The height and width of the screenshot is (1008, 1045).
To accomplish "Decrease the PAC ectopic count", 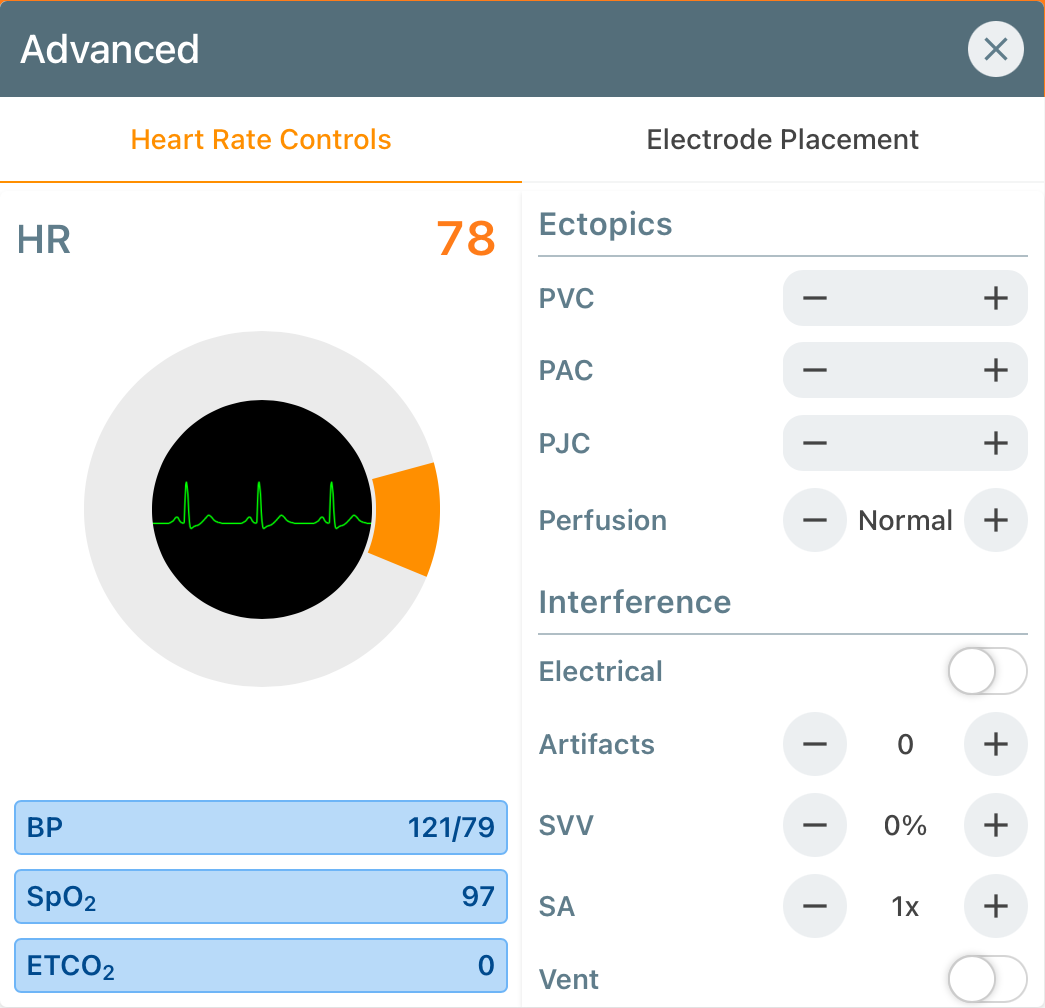I will (815, 370).
